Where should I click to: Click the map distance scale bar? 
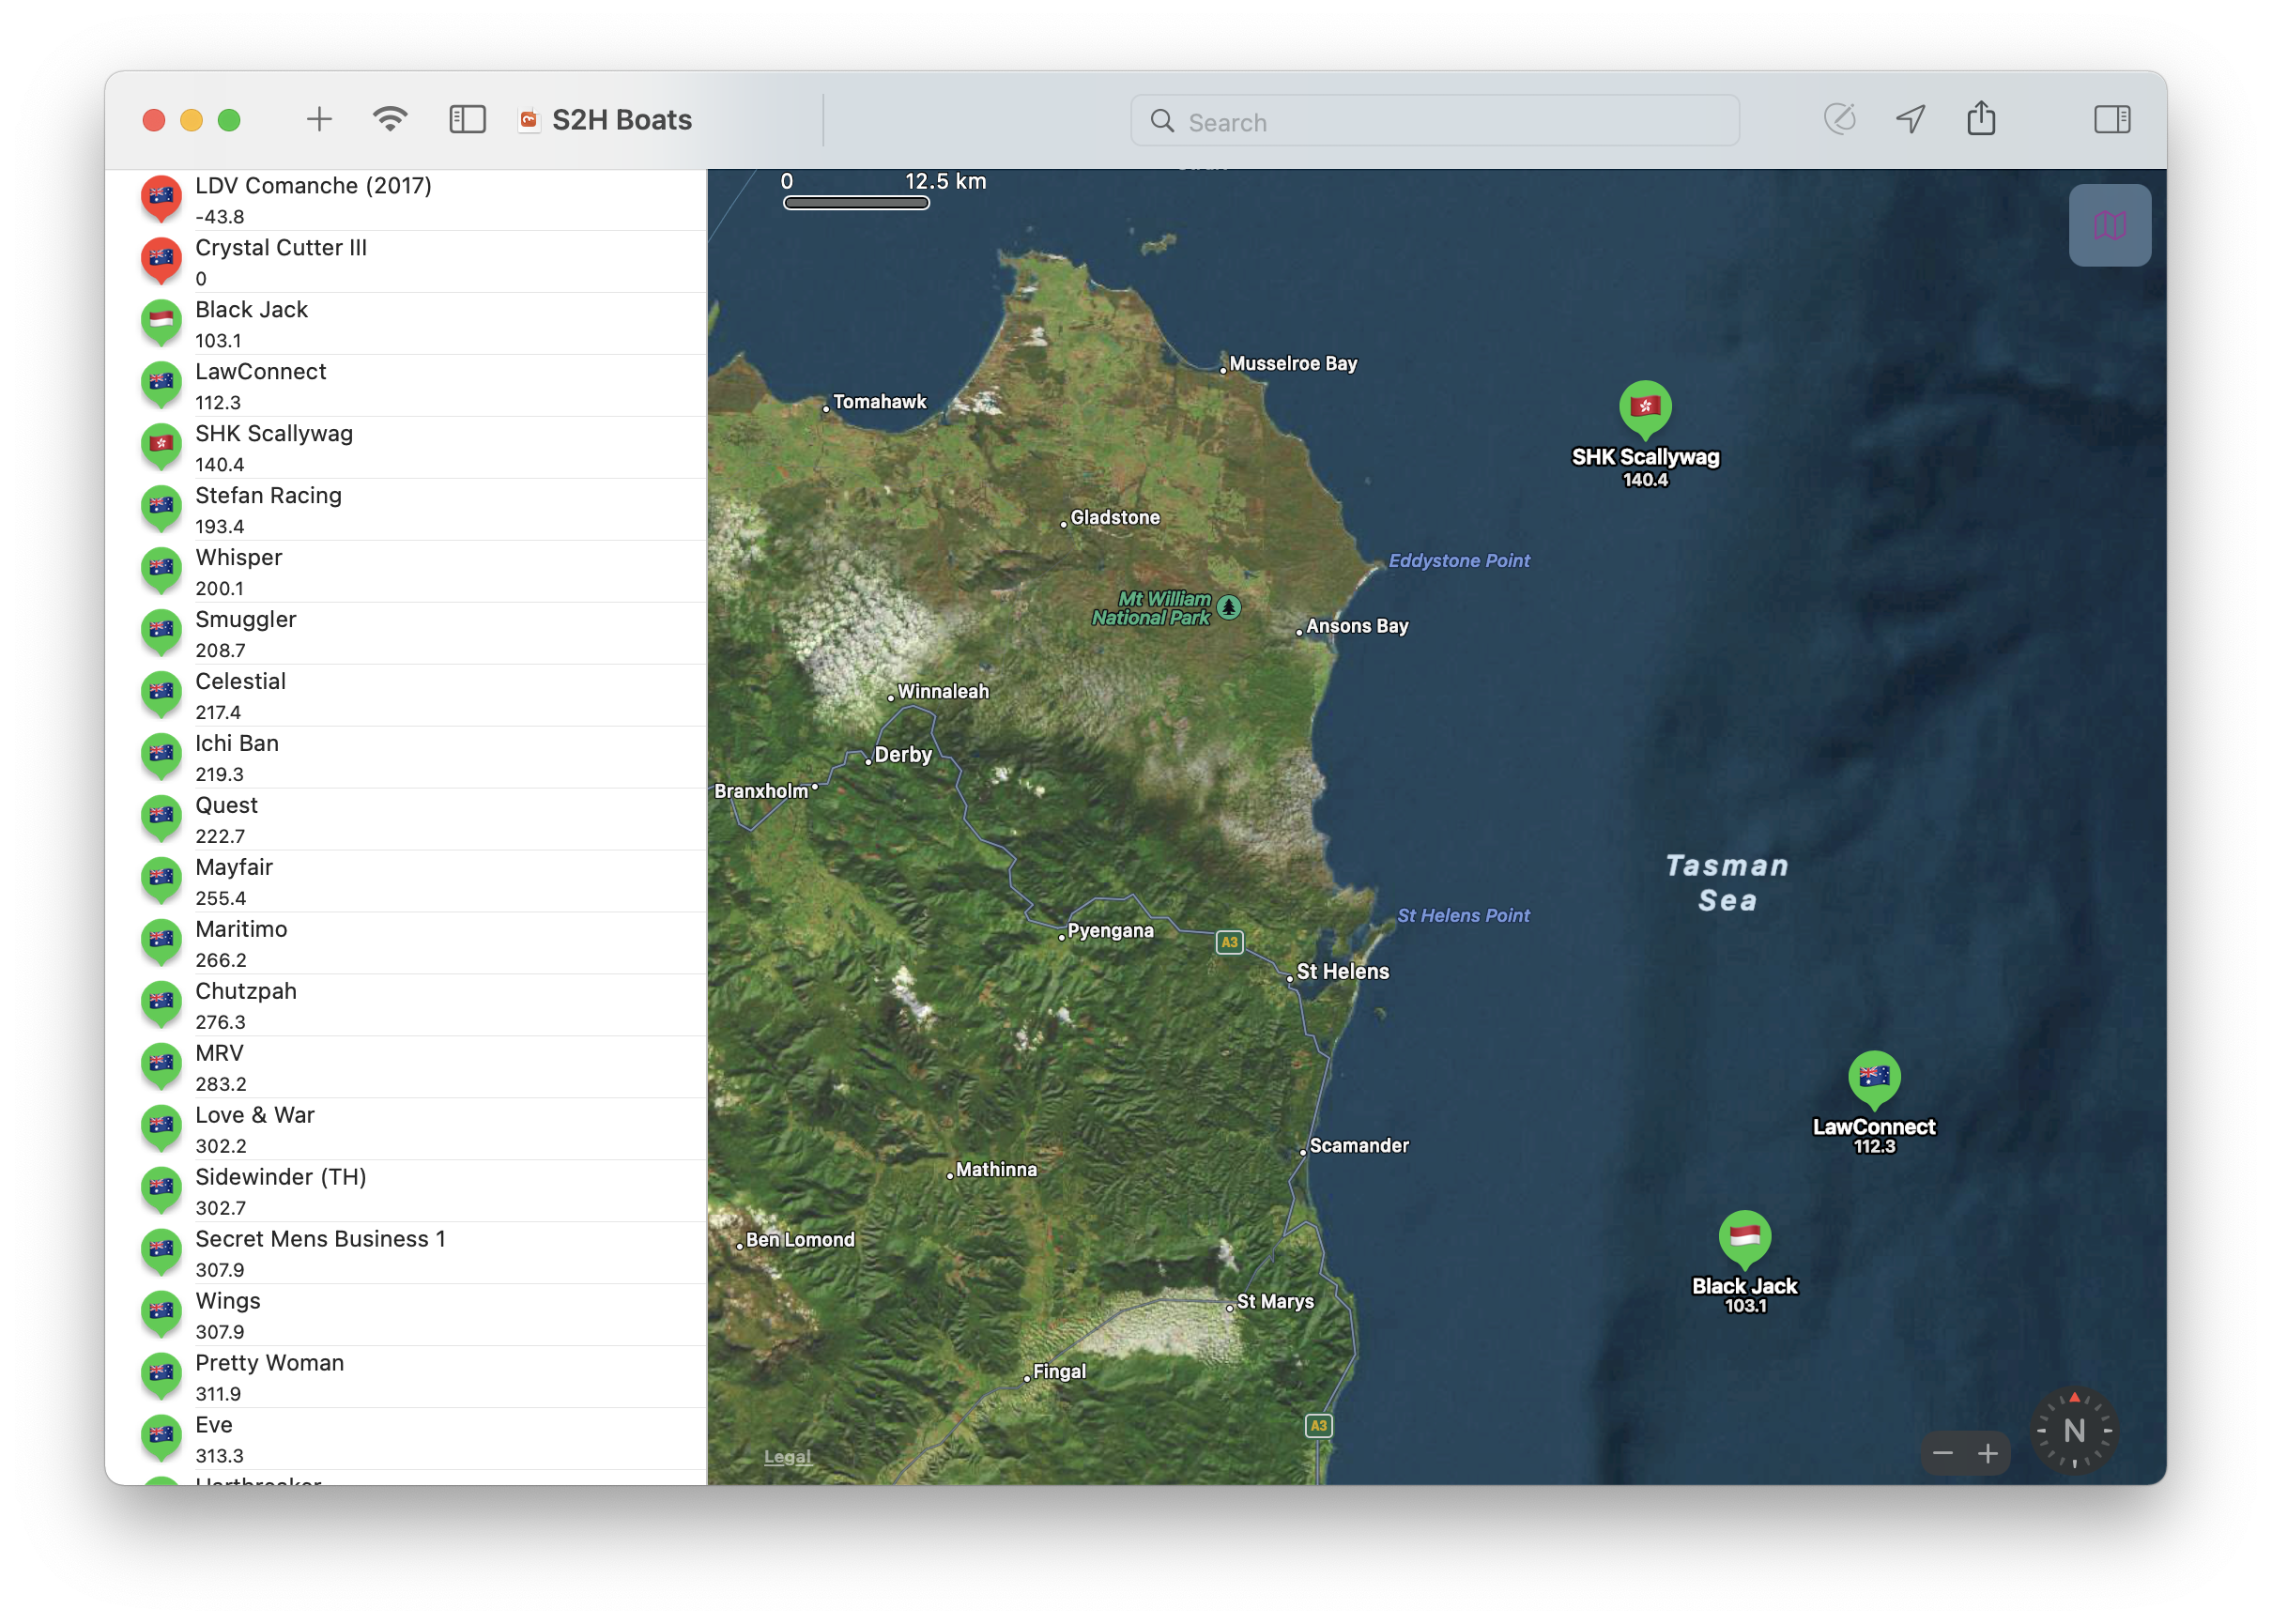click(856, 203)
